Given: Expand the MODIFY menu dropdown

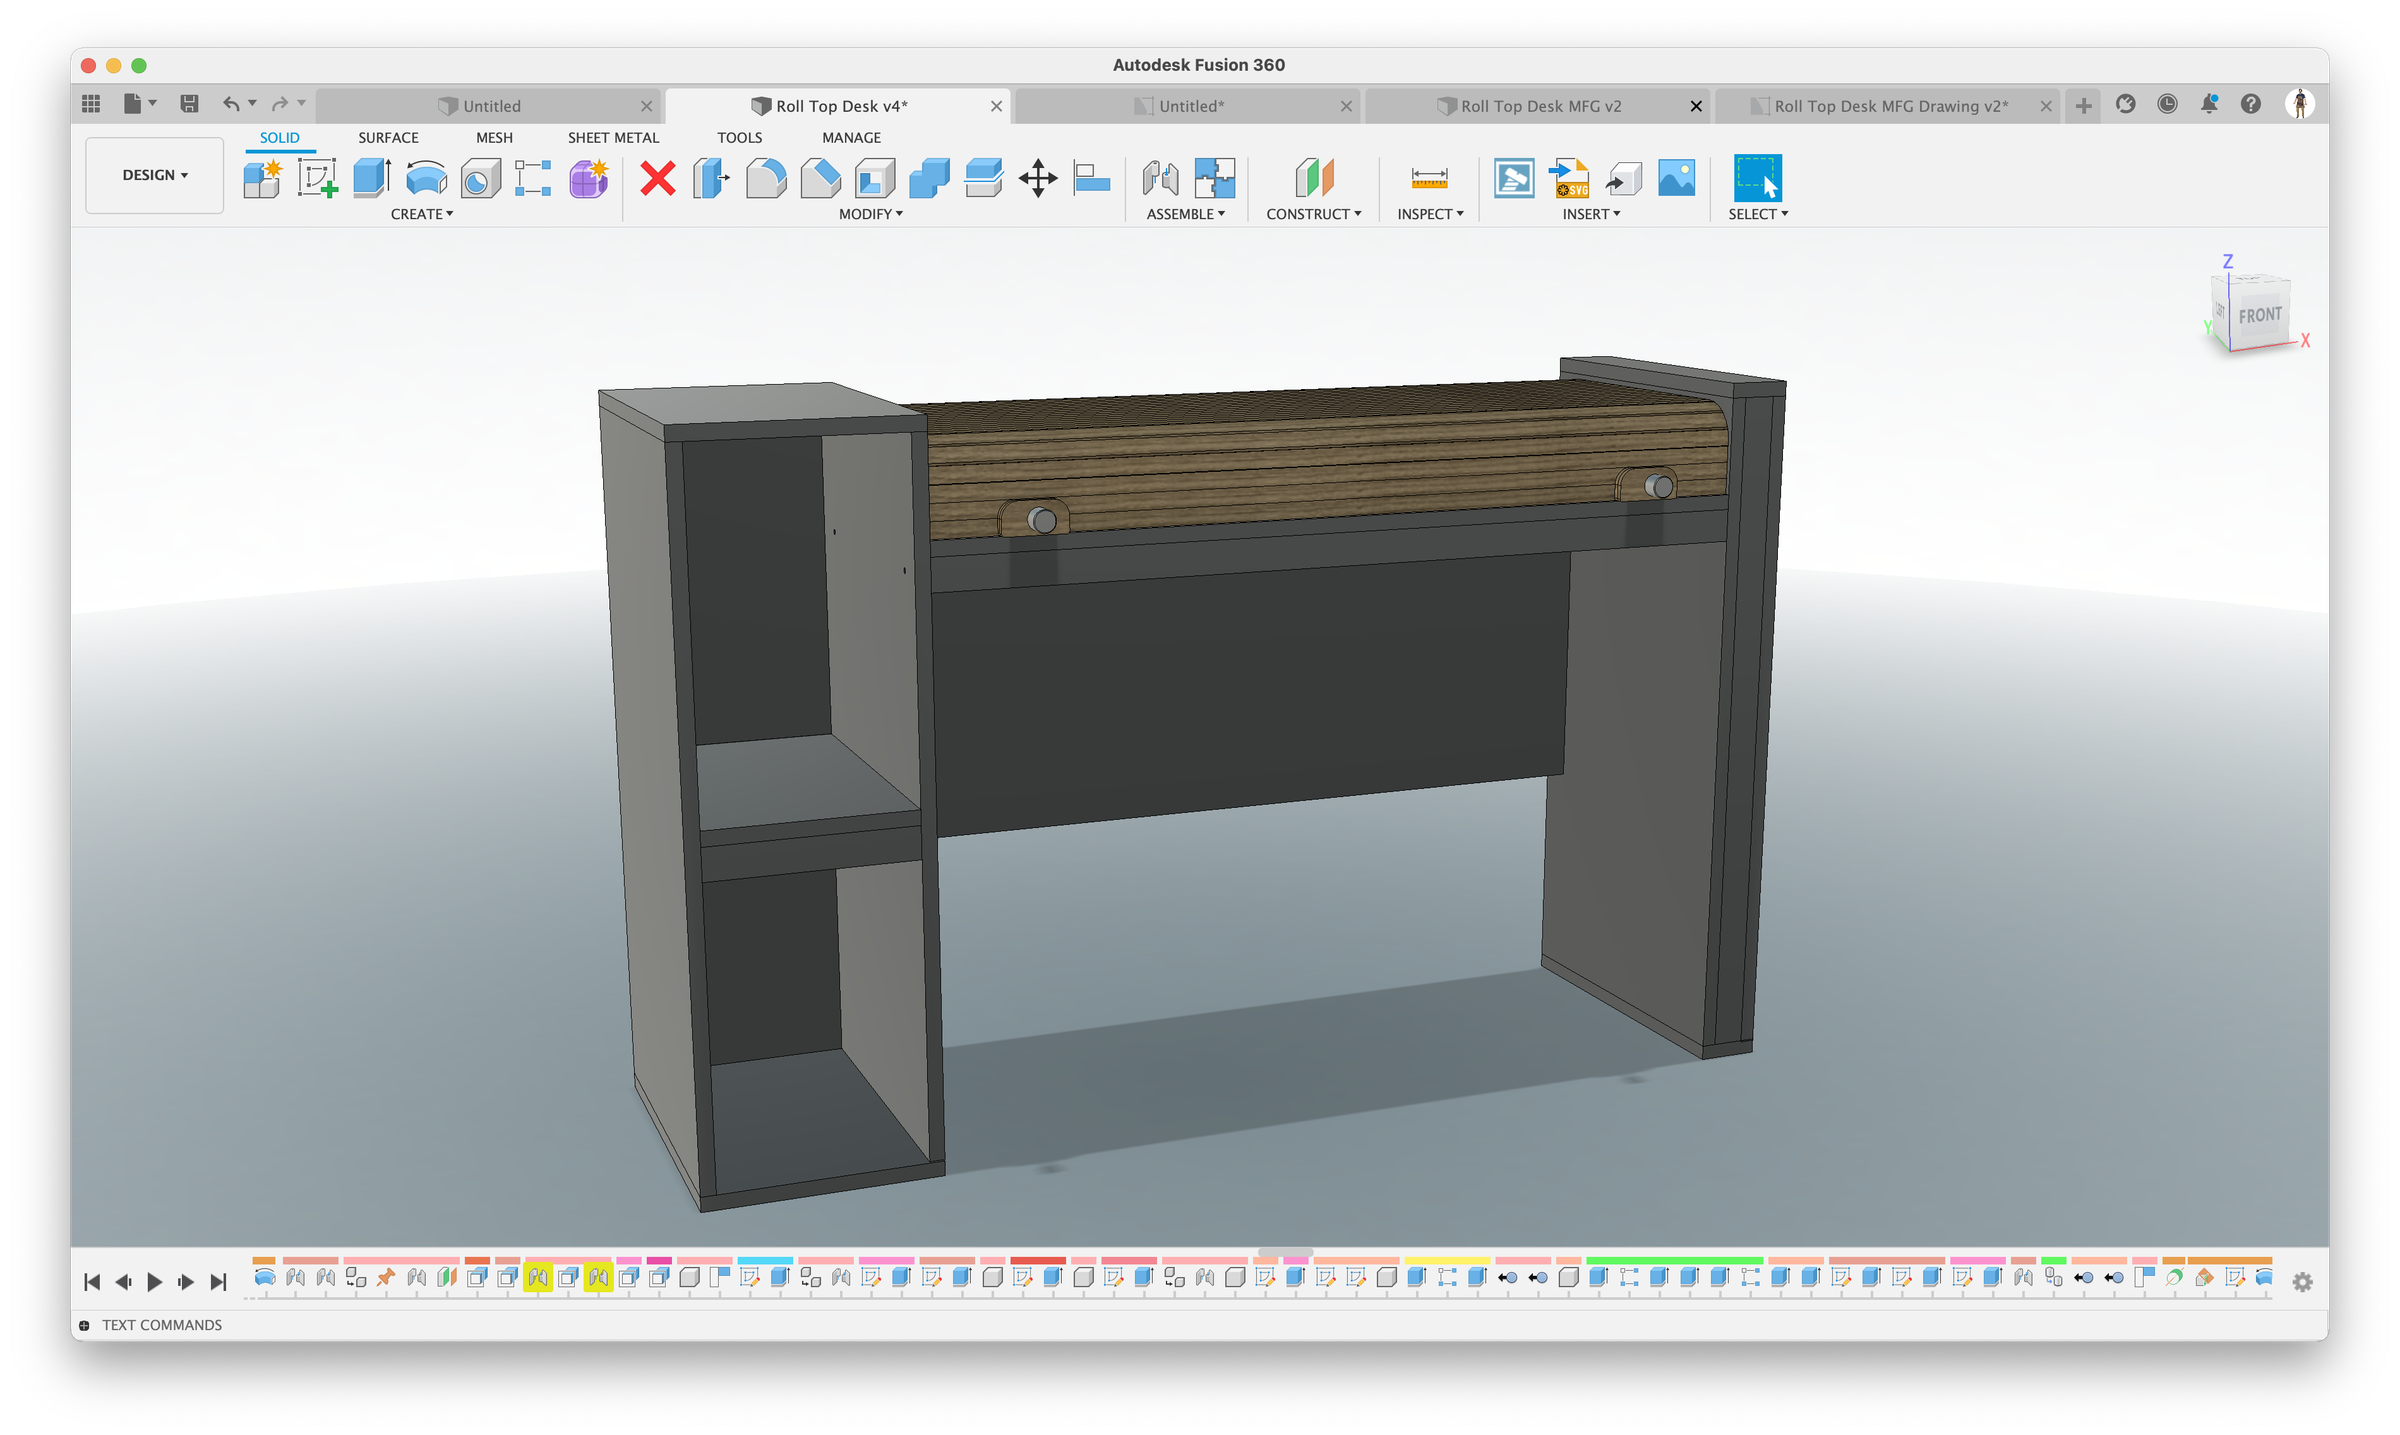Looking at the screenshot, I should (870, 214).
